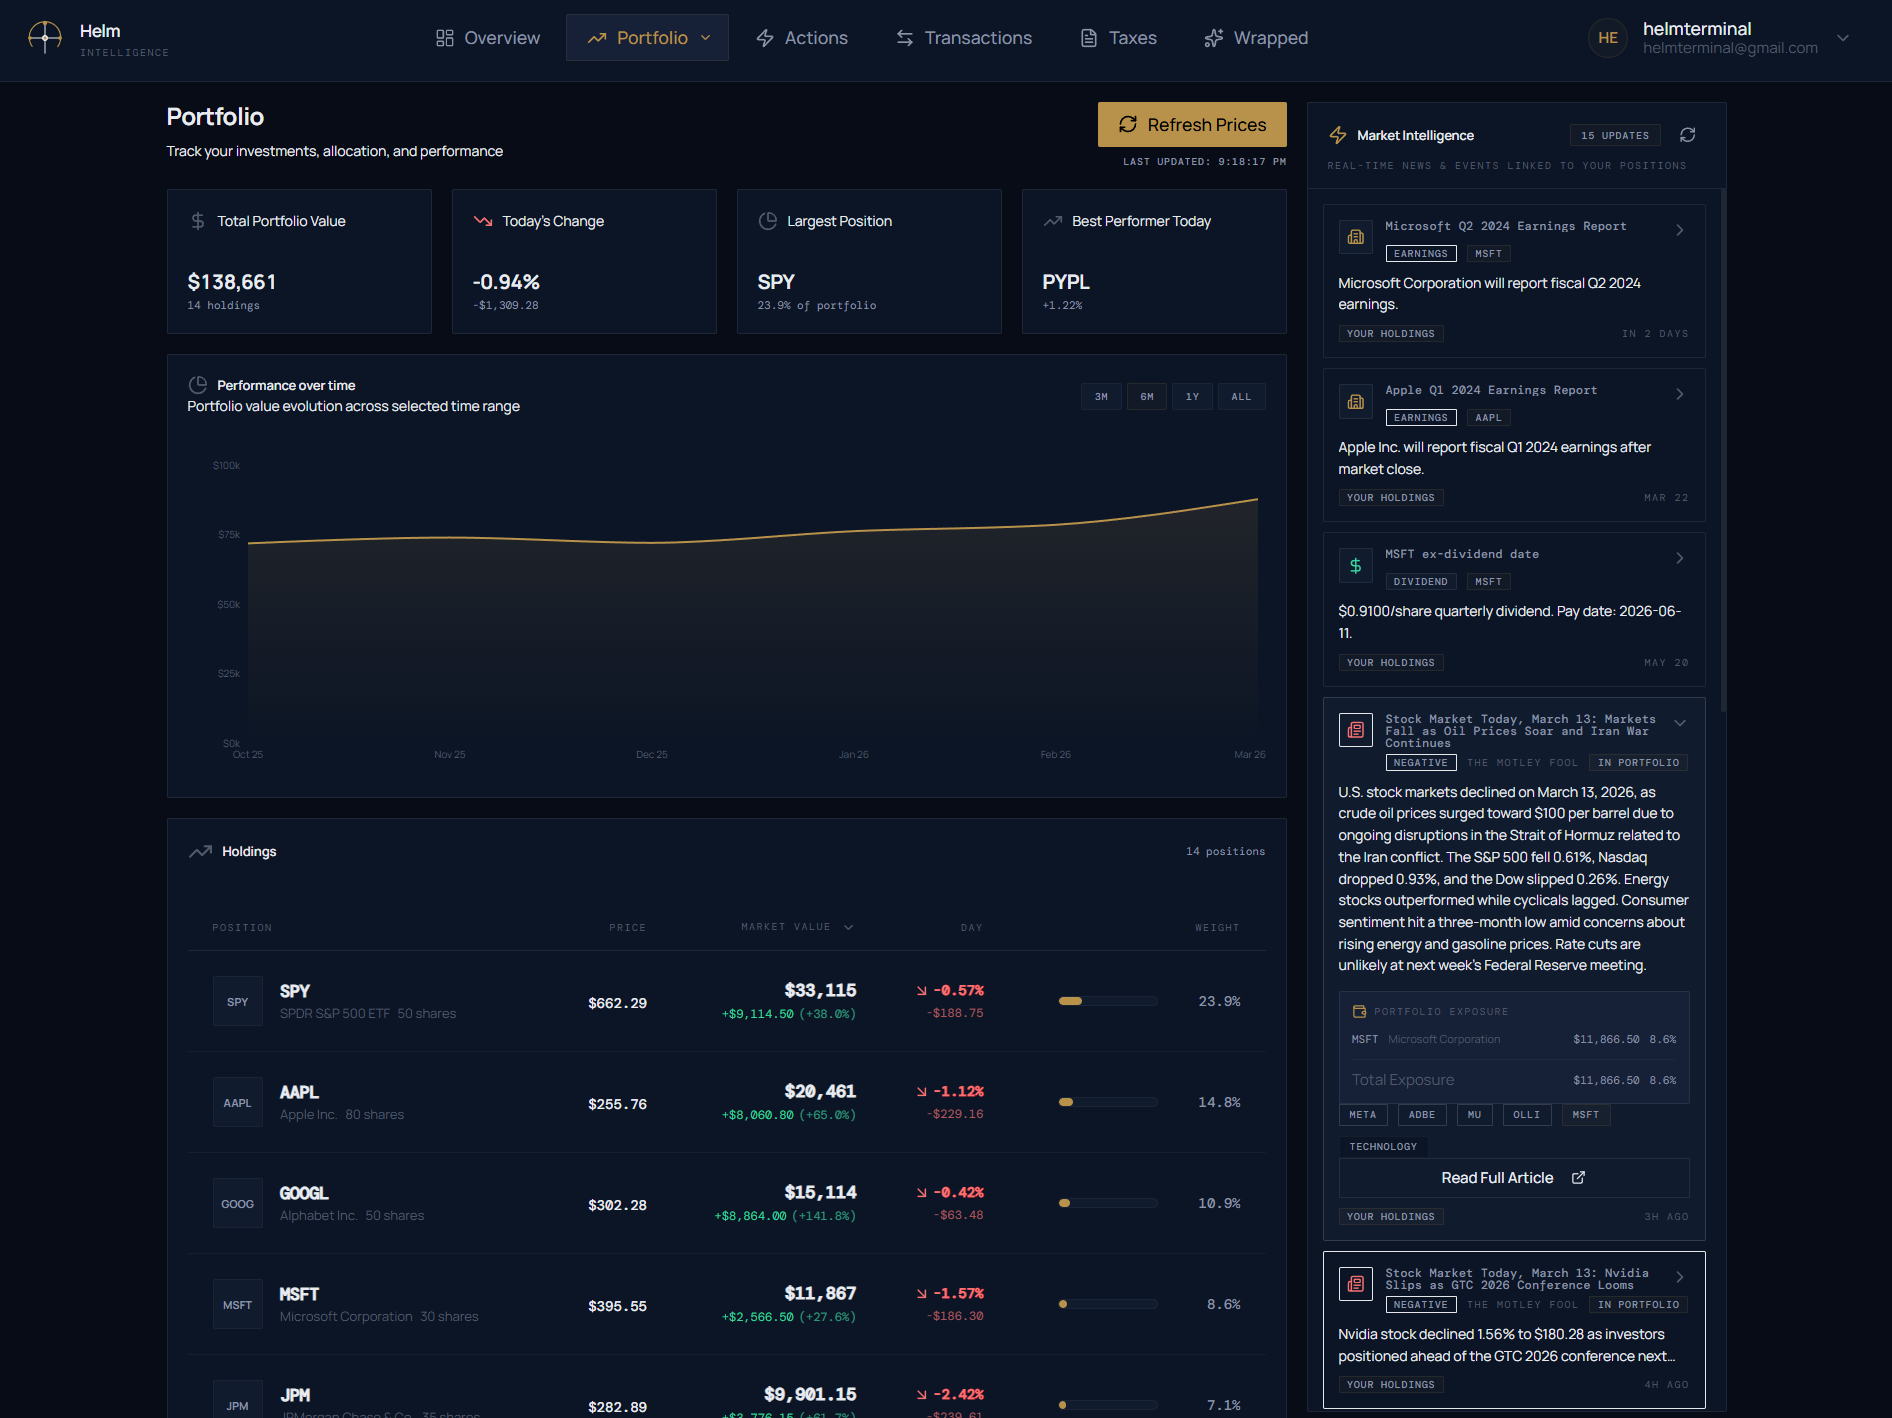Click the red news icon on Nvidia article
This screenshot has width=1892, height=1418.
pos(1356,1284)
